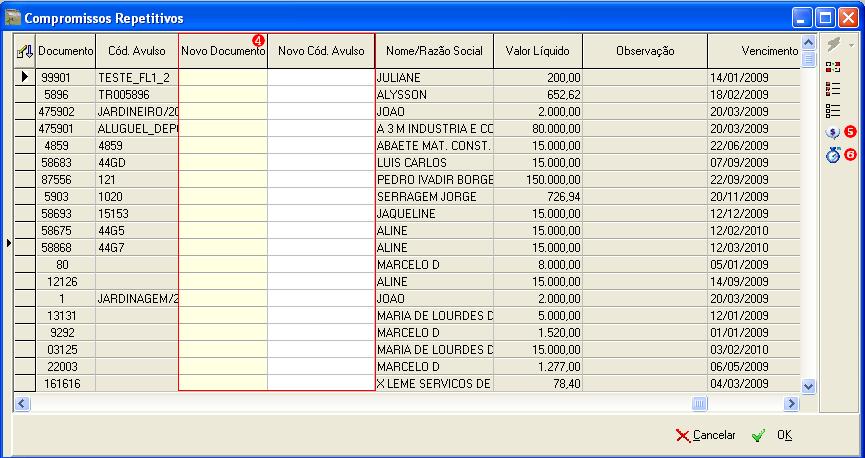Click the Vencimento column header
This screenshot has height=458, width=865.
click(x=769, y=51)
